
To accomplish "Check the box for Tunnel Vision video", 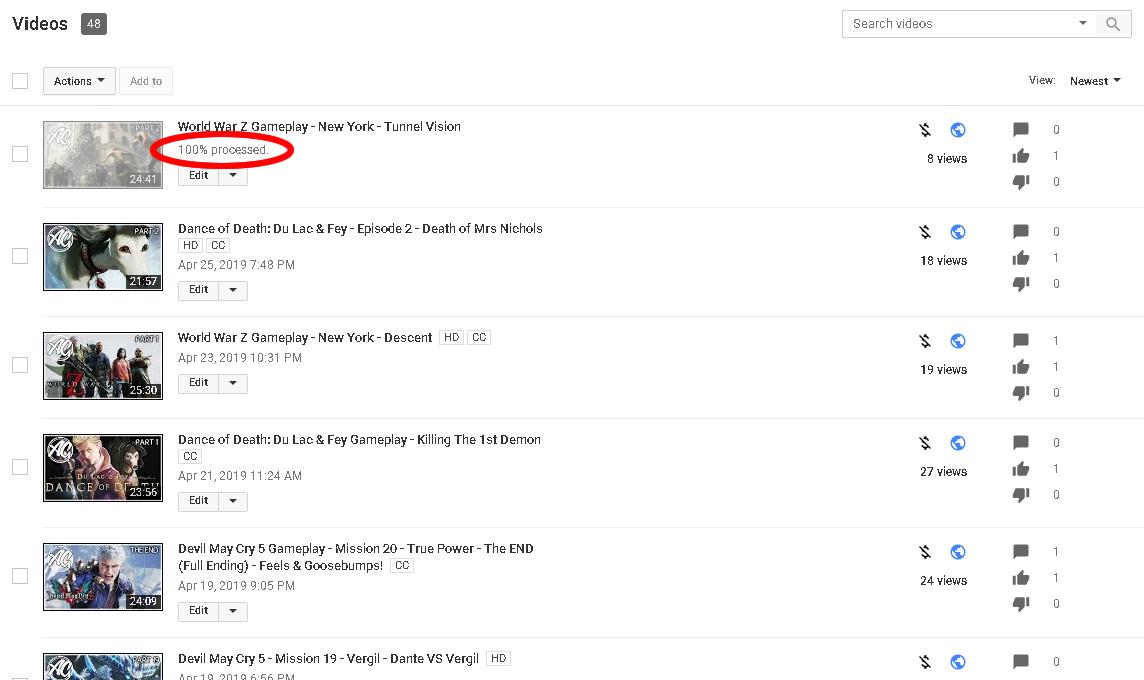I will [20, 154].
